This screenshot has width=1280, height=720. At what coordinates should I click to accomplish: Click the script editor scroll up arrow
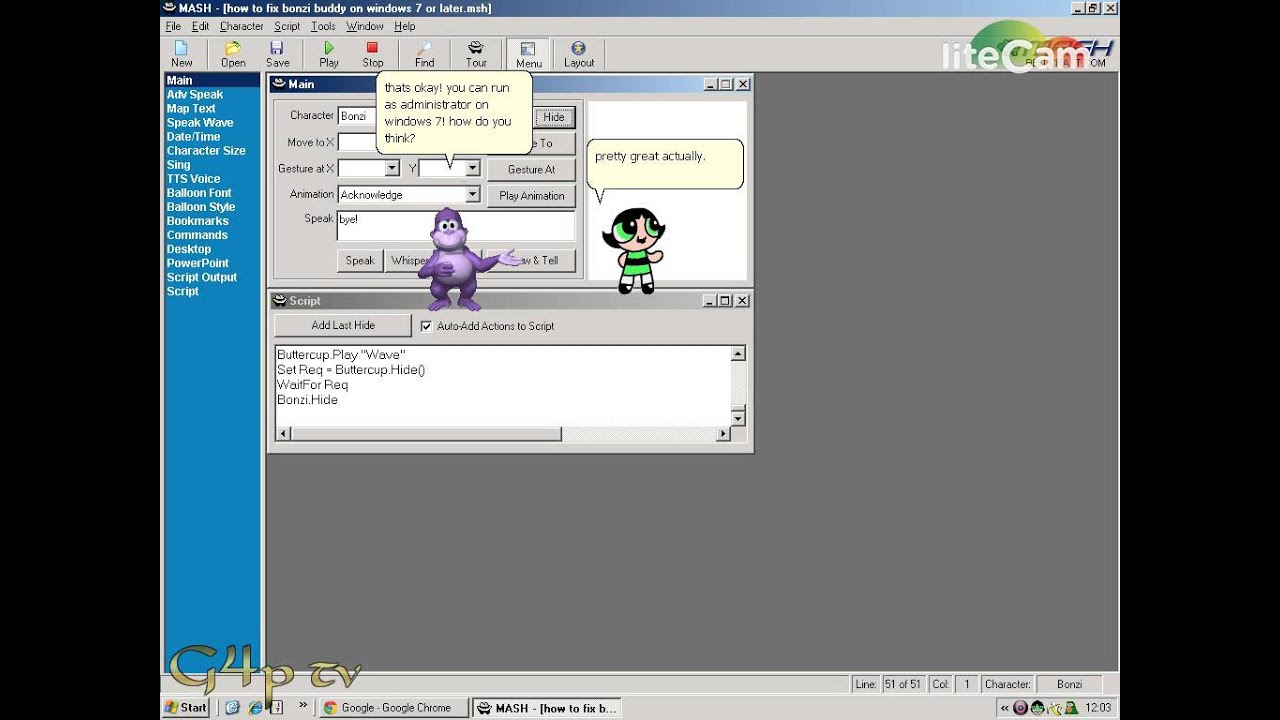click(x=738, y=353)
